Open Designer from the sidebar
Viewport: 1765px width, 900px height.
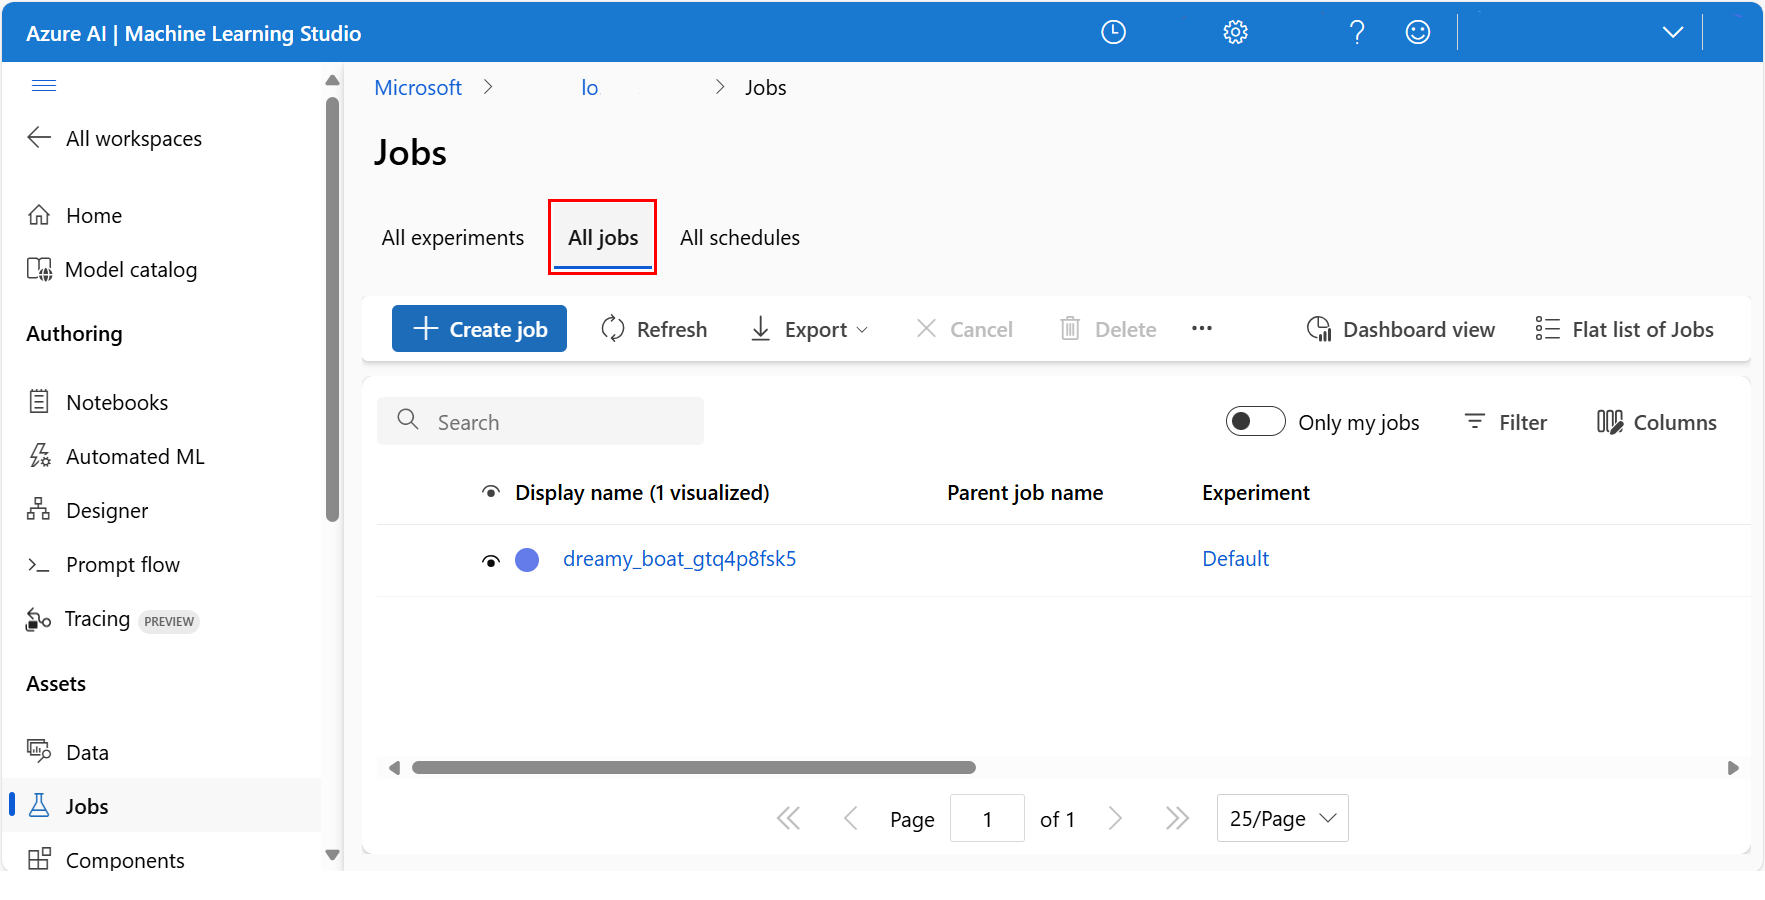[x=107, y=511]
